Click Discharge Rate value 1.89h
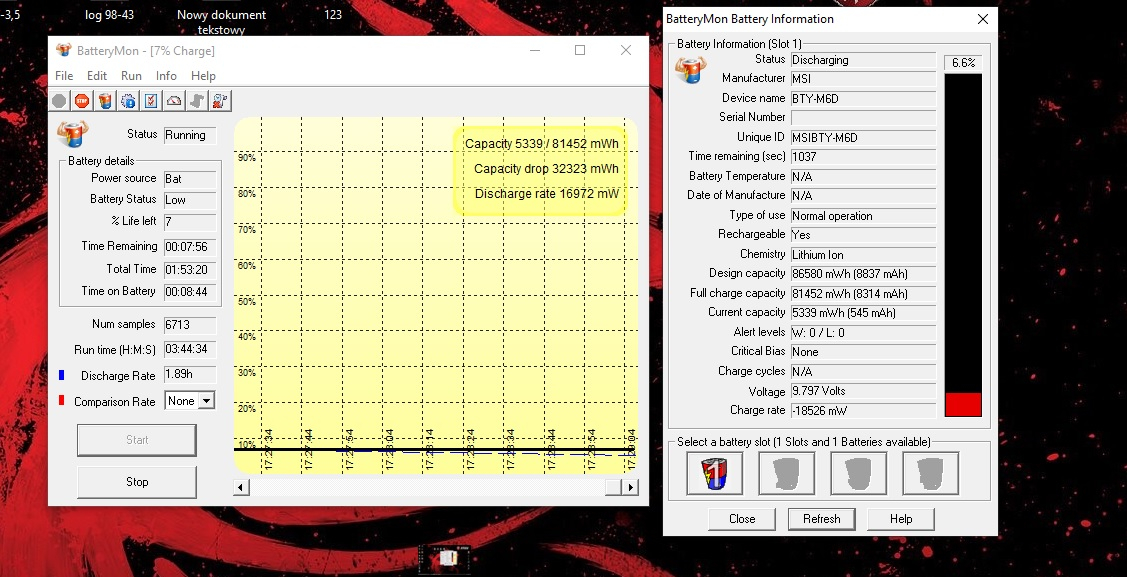 coord(190,374)
